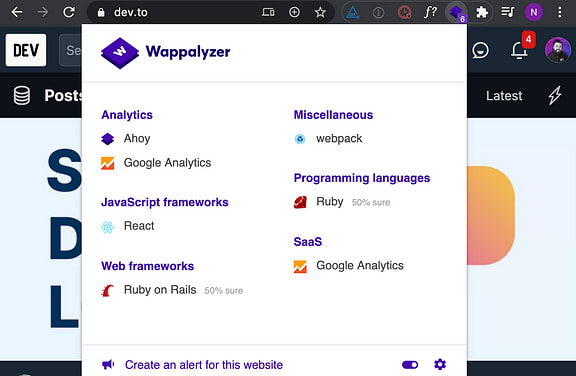Click "50% sure" next to Ruby on Rails
Image resolution: width=576 pixels, height=376 pixels.
click(224, 291)
